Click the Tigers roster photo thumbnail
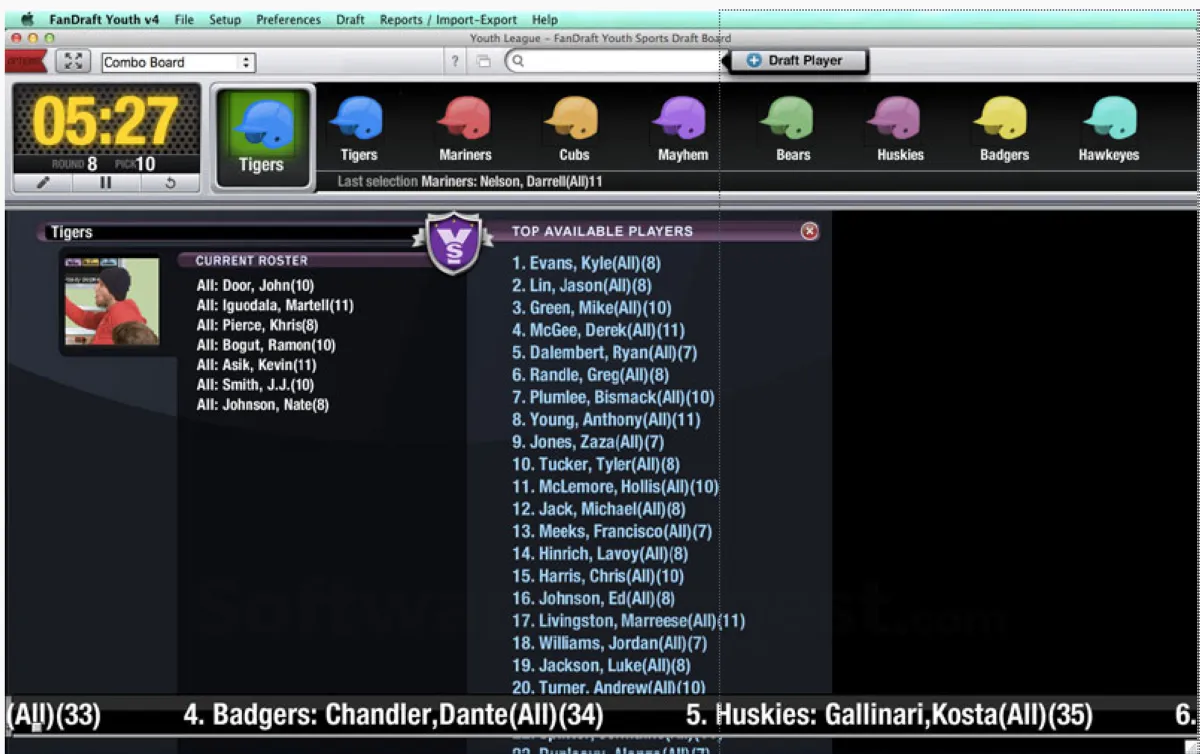Viewport: 1200px width, 754px height. click(112, 302)
